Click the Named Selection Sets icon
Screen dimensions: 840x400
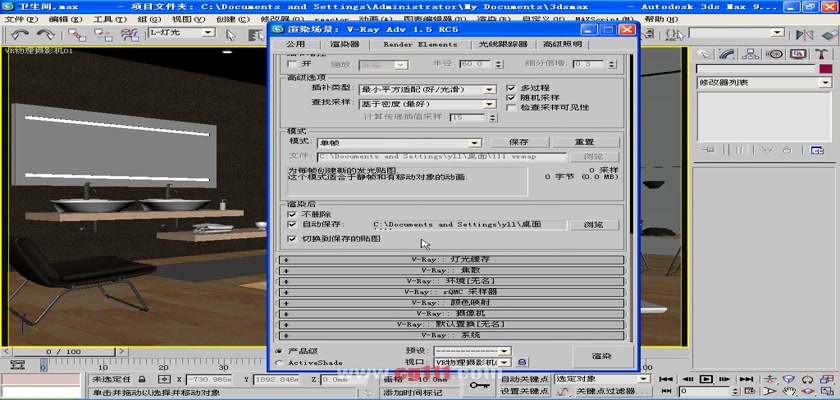[674, 35]
